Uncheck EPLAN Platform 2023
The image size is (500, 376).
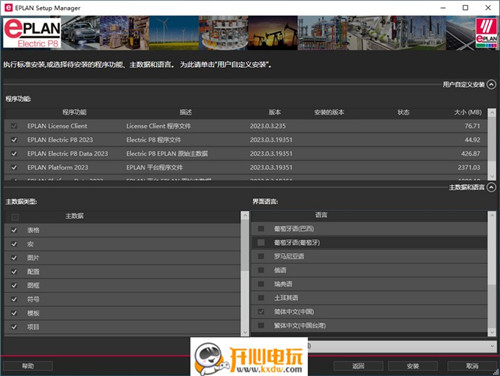[14, 168]
